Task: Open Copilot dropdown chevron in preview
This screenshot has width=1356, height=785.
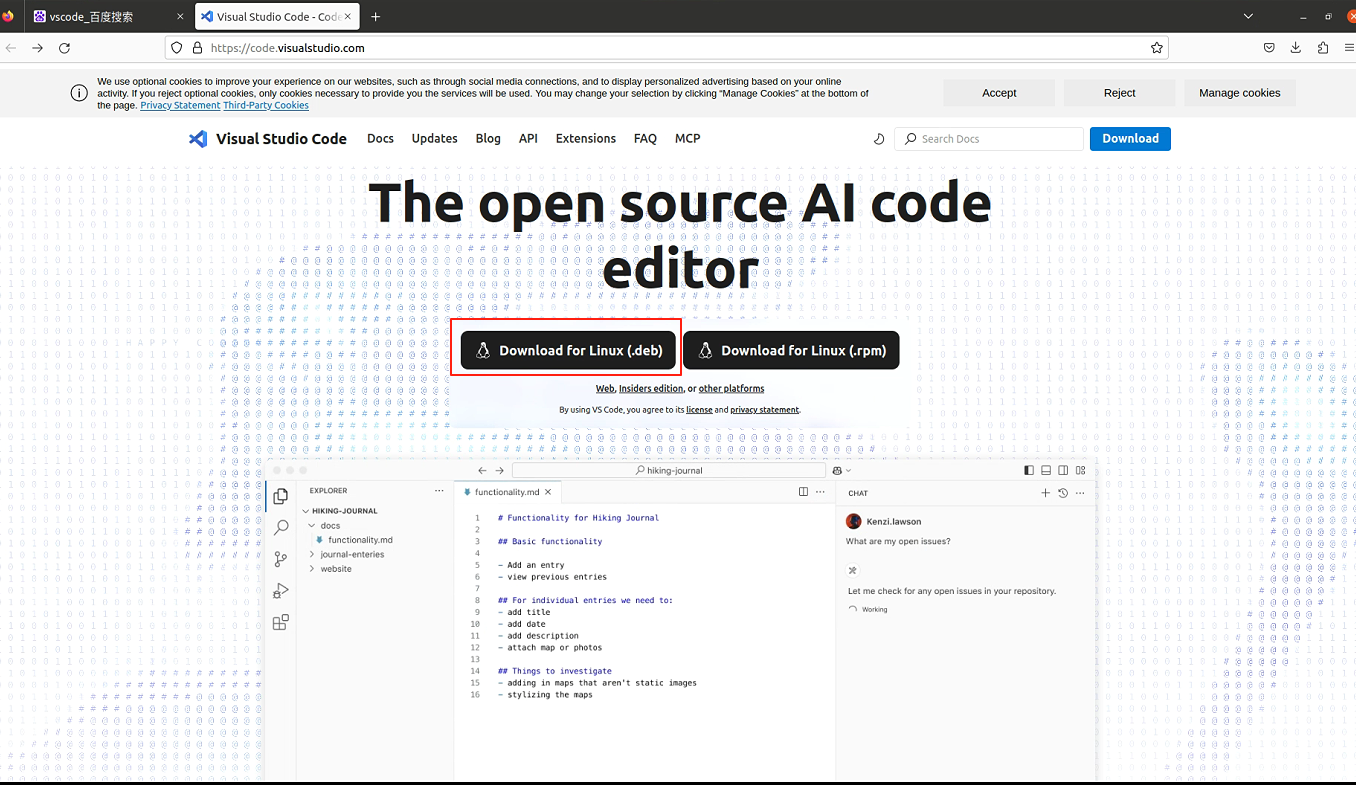Action: coord(849,471)
